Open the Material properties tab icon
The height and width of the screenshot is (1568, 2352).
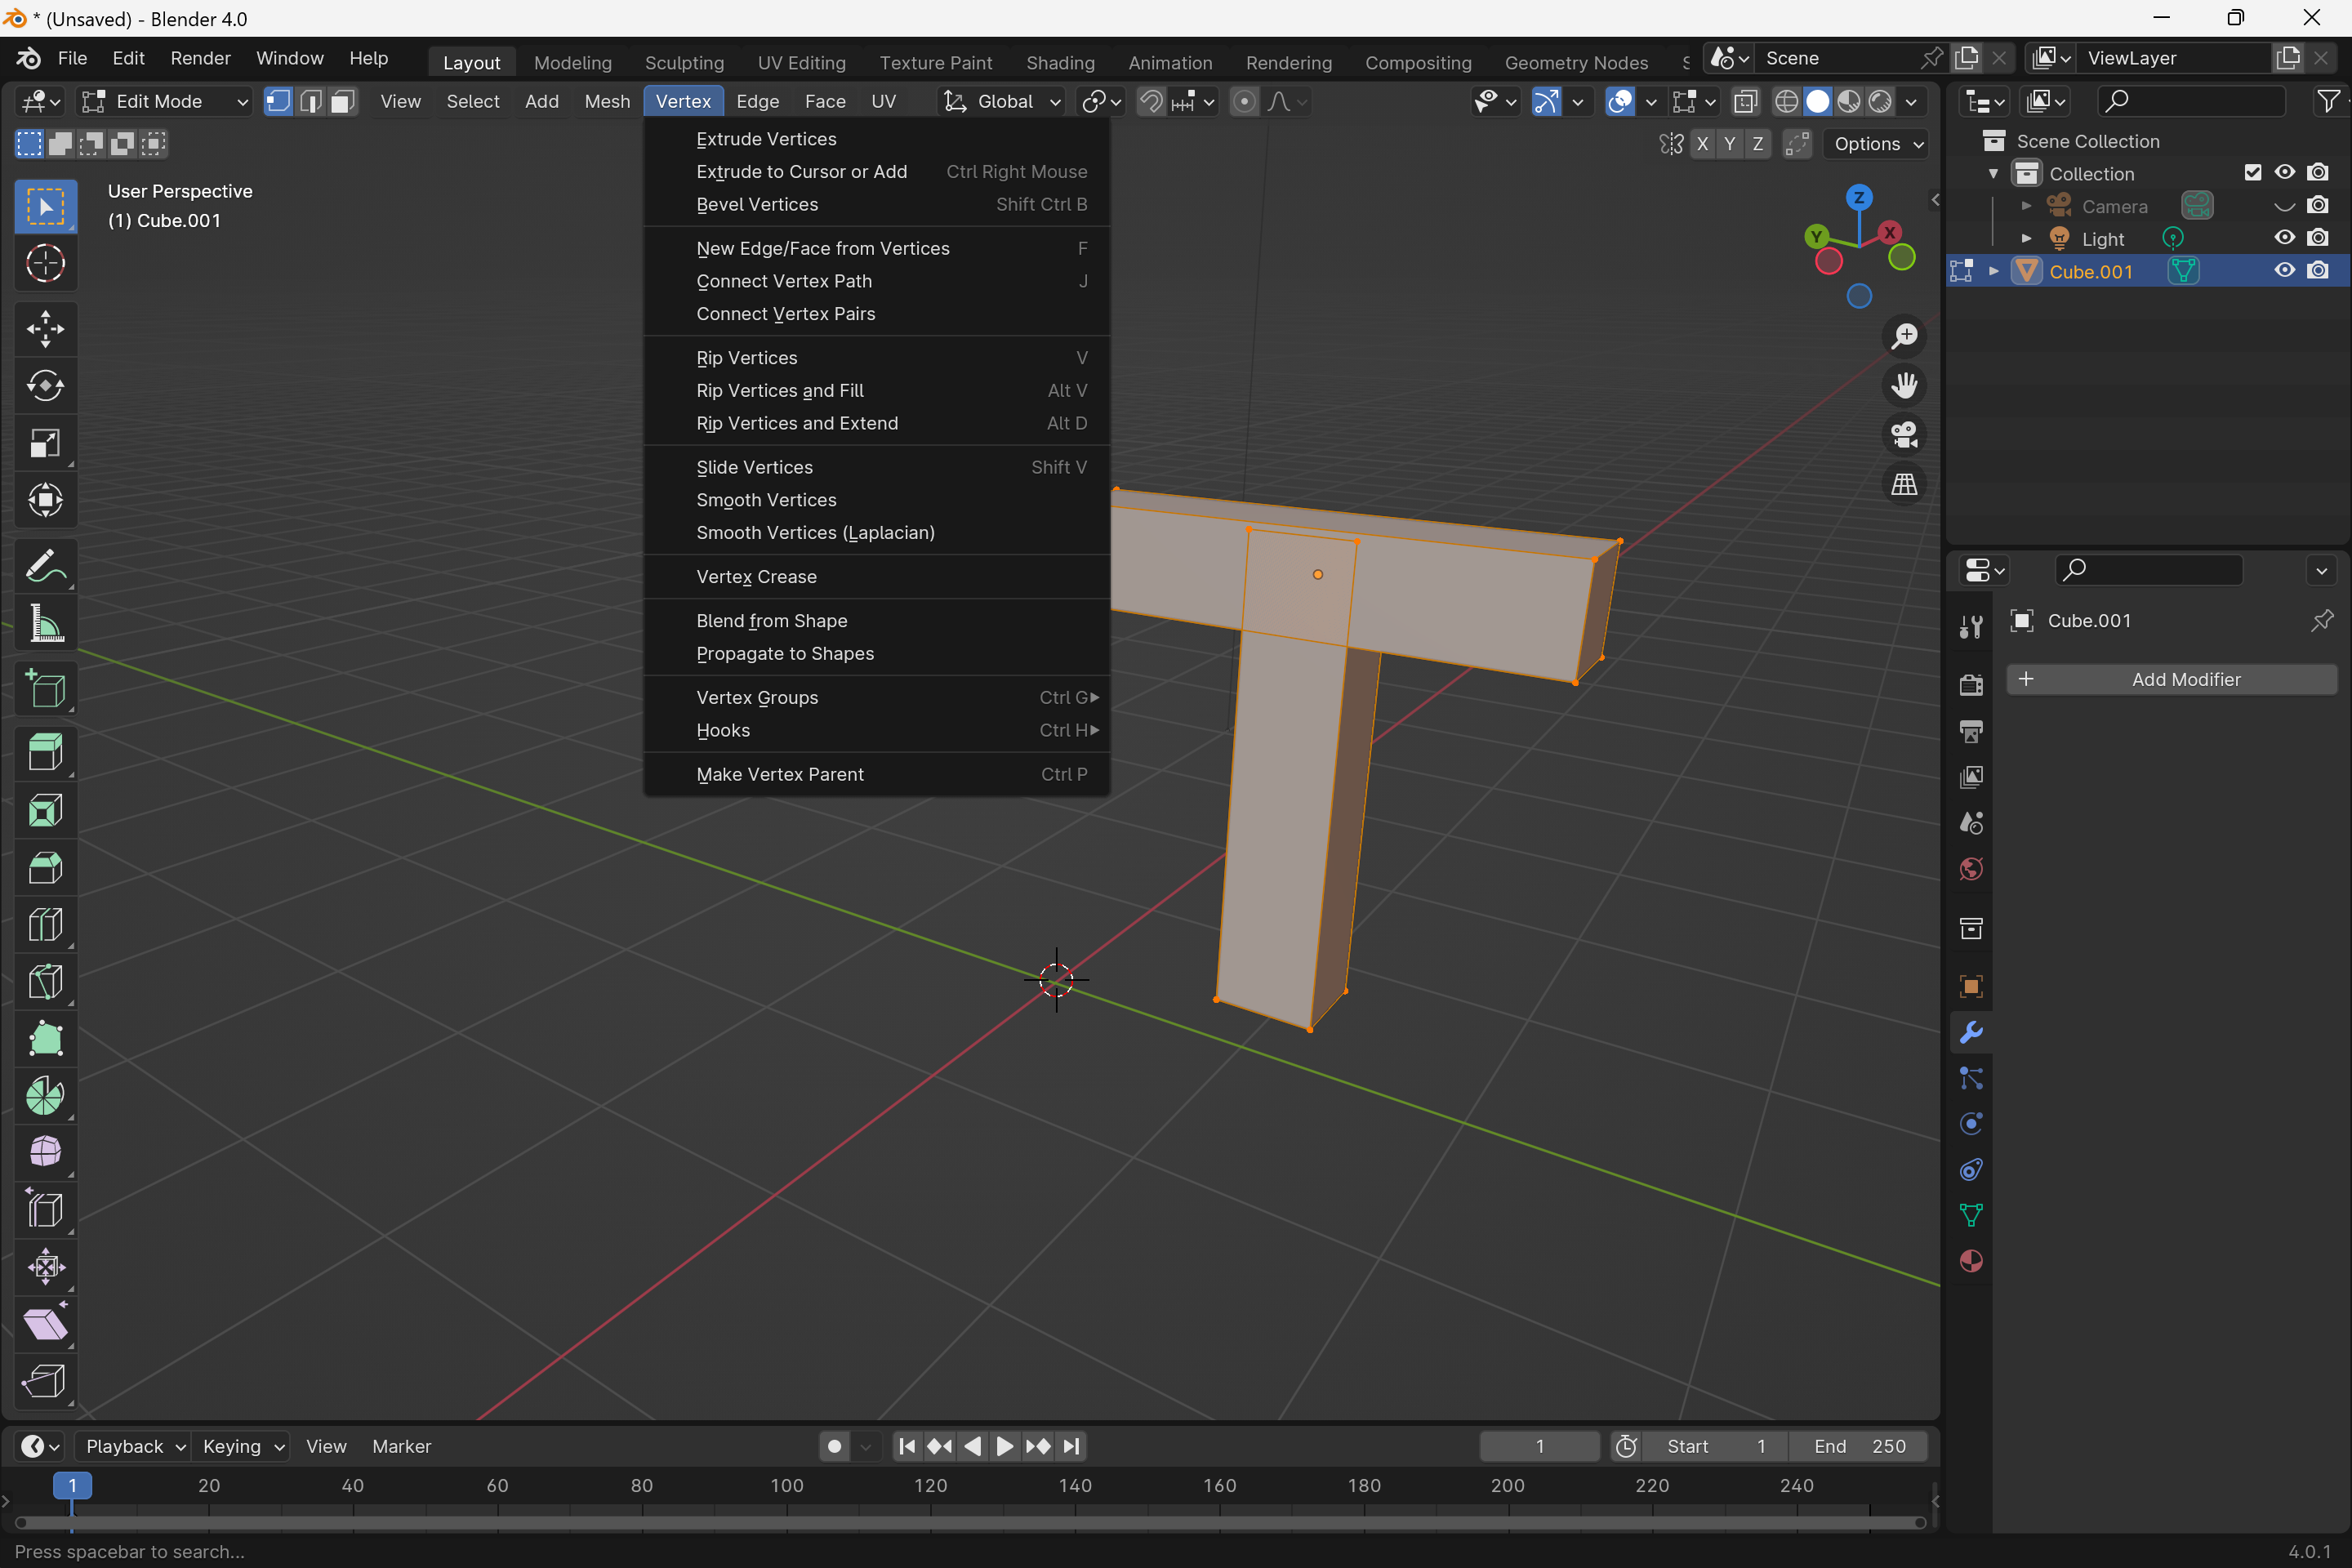(x=1971, y=1261)
